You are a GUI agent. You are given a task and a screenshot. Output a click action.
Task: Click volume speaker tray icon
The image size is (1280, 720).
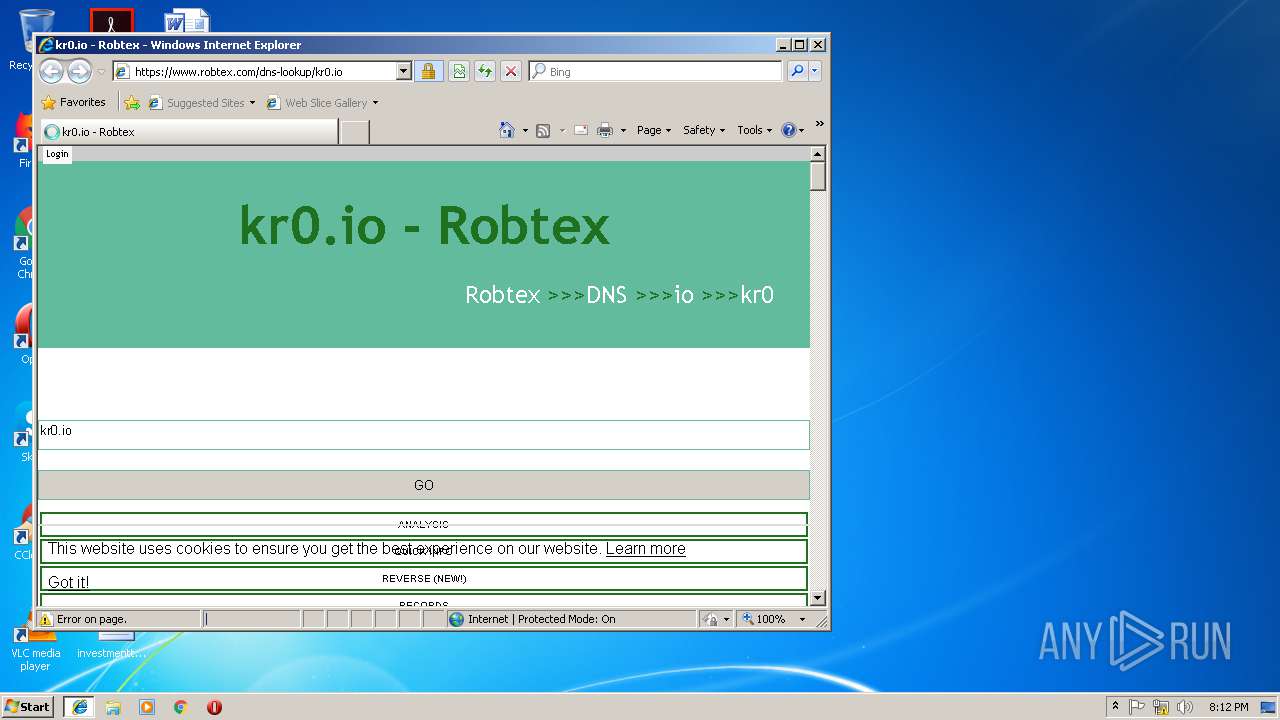pyautogui.click(x=1185, y=706)
